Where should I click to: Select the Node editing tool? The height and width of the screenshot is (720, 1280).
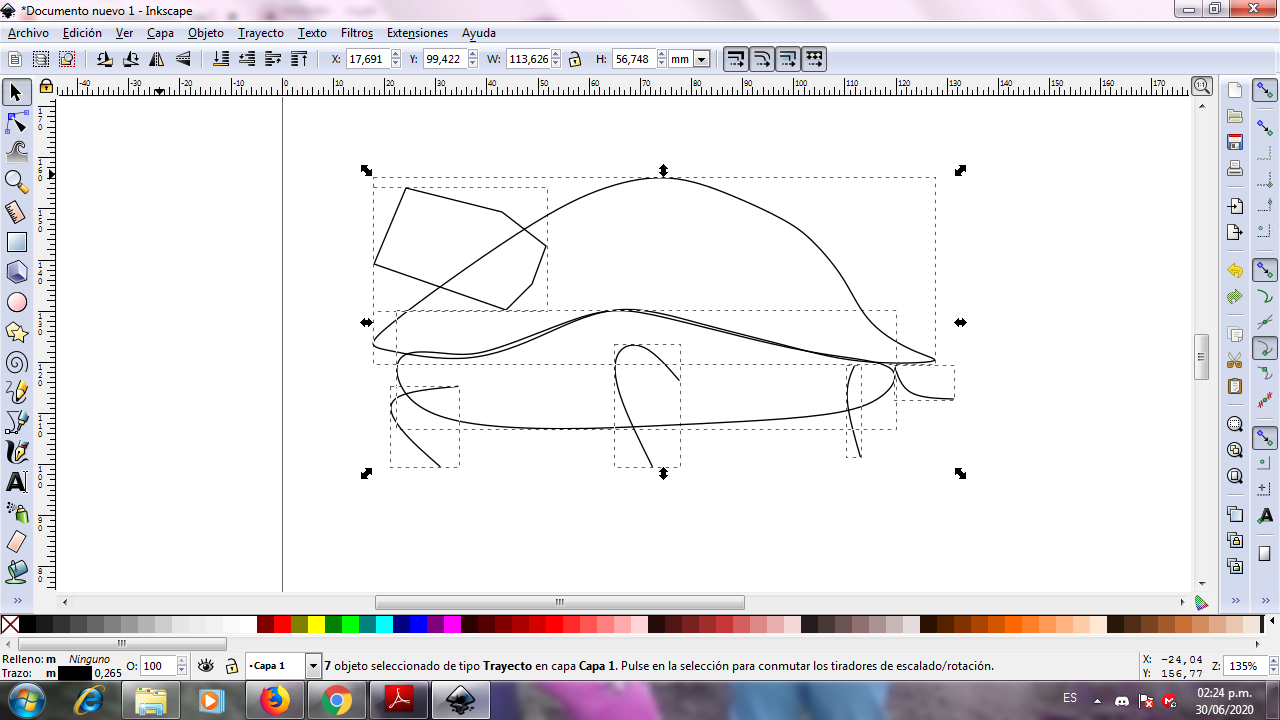tap(16, 123)
